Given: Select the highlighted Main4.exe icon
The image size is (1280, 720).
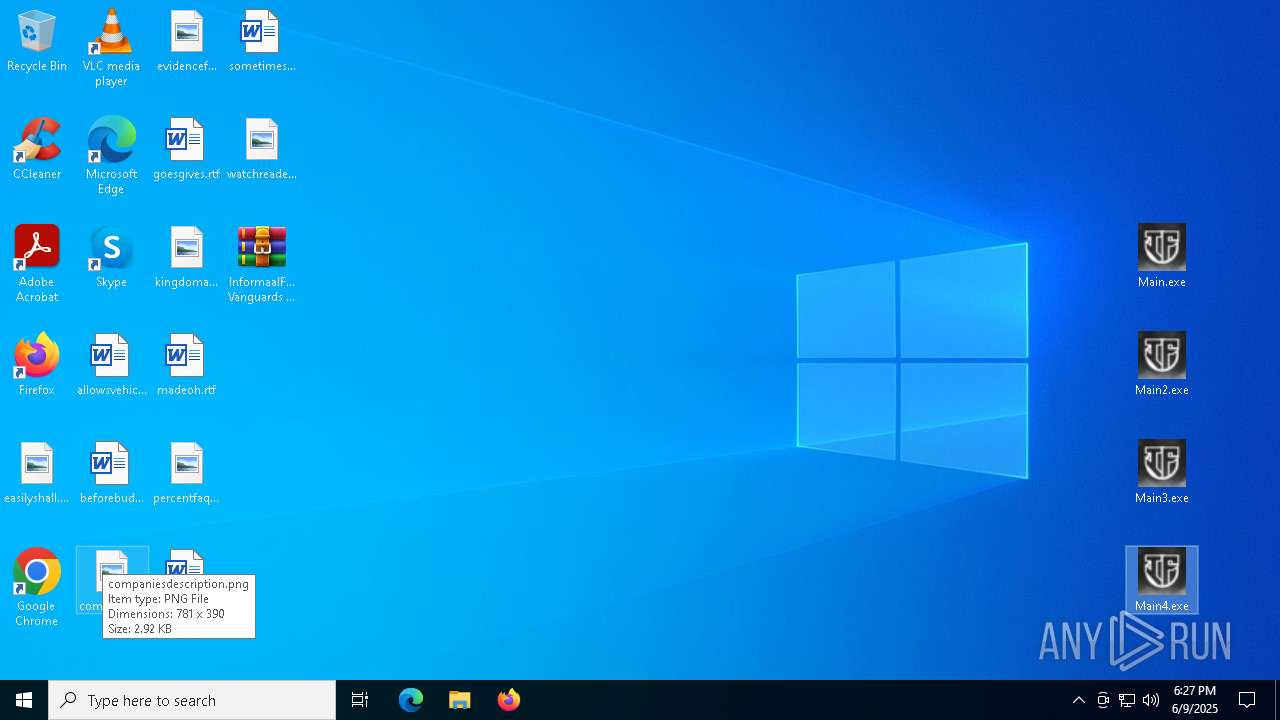Looking at the screenshot, I should click(x=1162, y=581).
